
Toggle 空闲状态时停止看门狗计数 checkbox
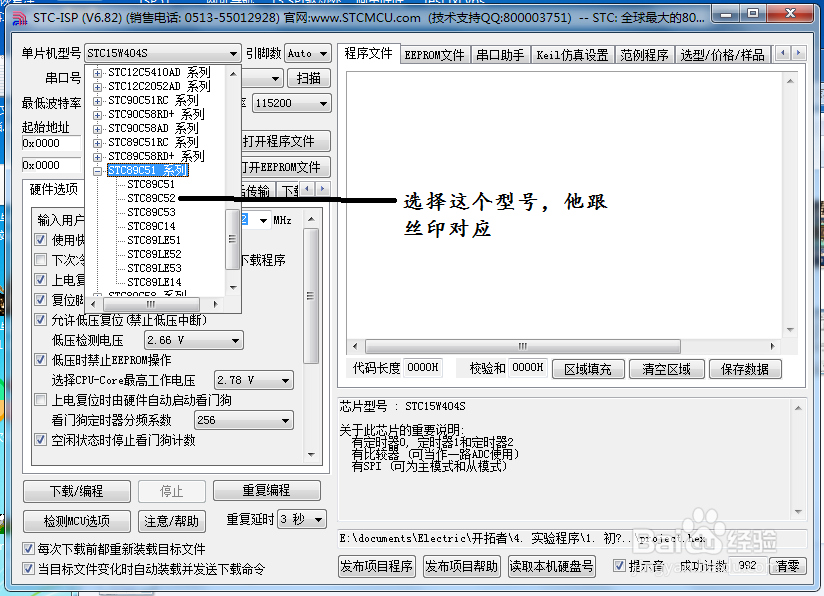pyautogui.click(x=40, y=439)
